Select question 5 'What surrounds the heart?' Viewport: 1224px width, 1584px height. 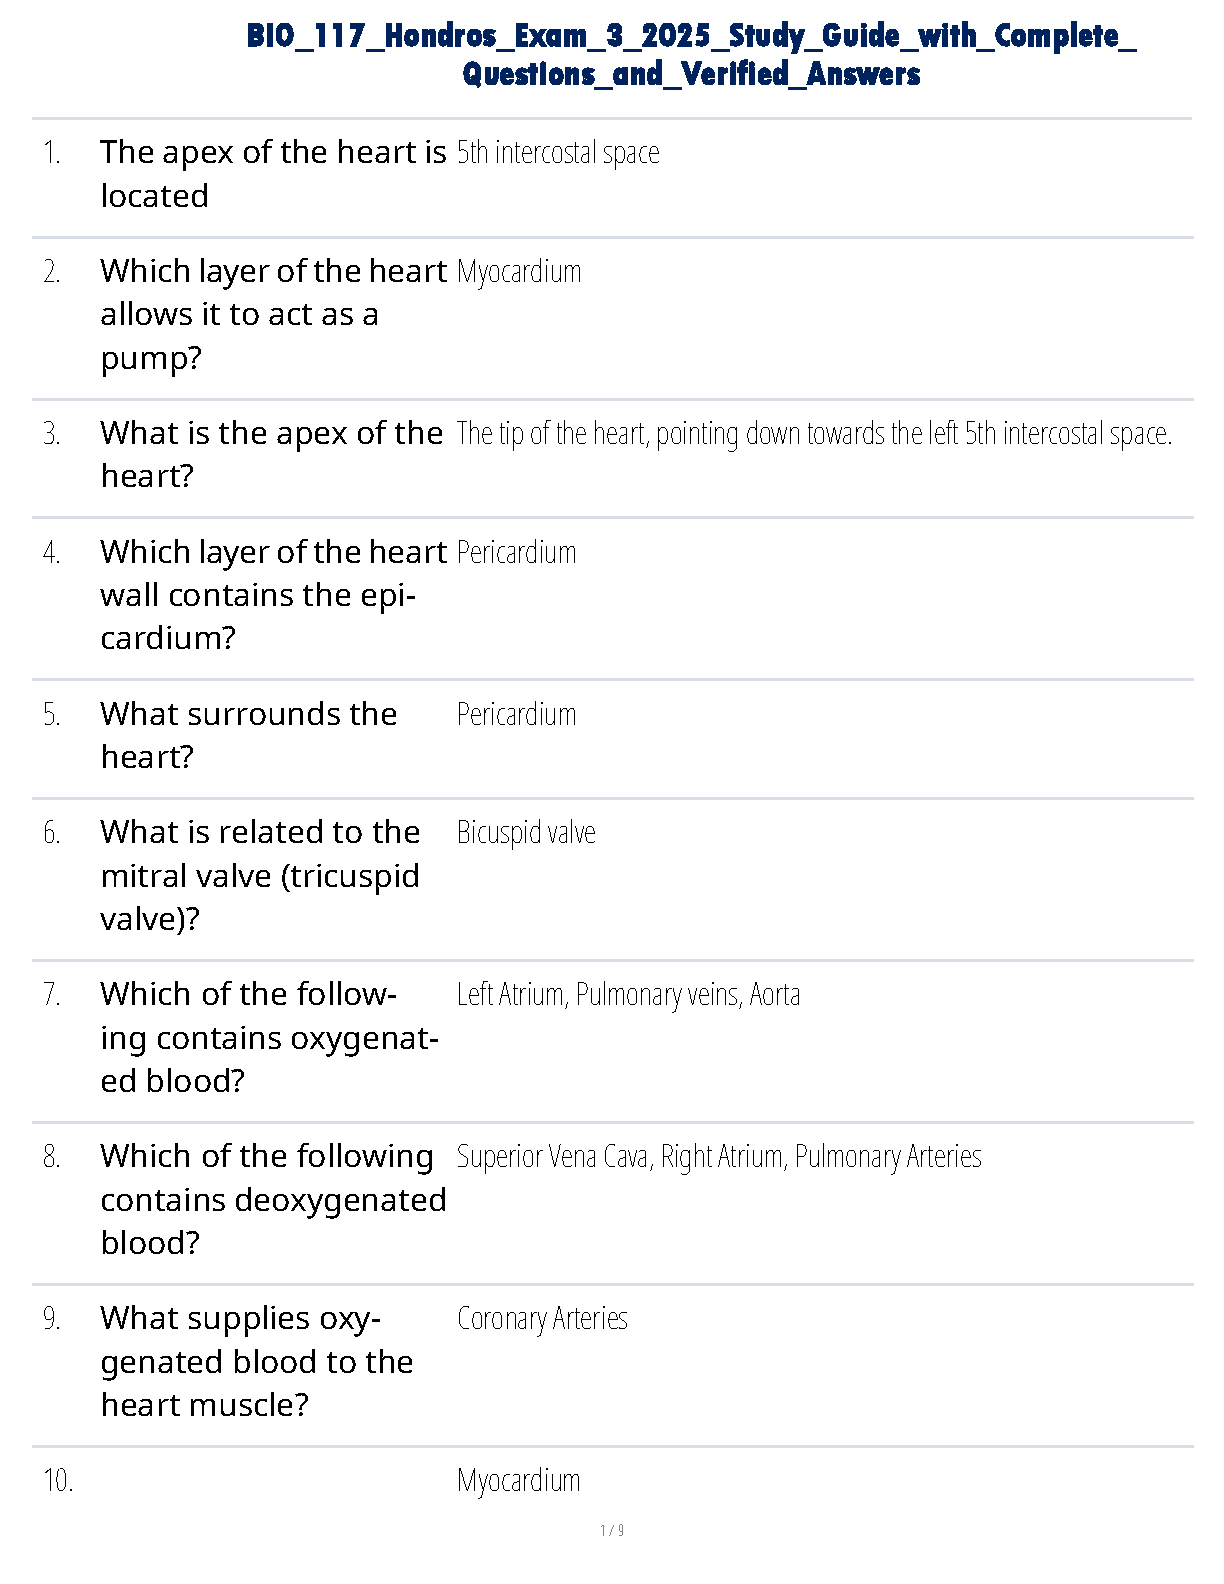click(x=249, y=735)
